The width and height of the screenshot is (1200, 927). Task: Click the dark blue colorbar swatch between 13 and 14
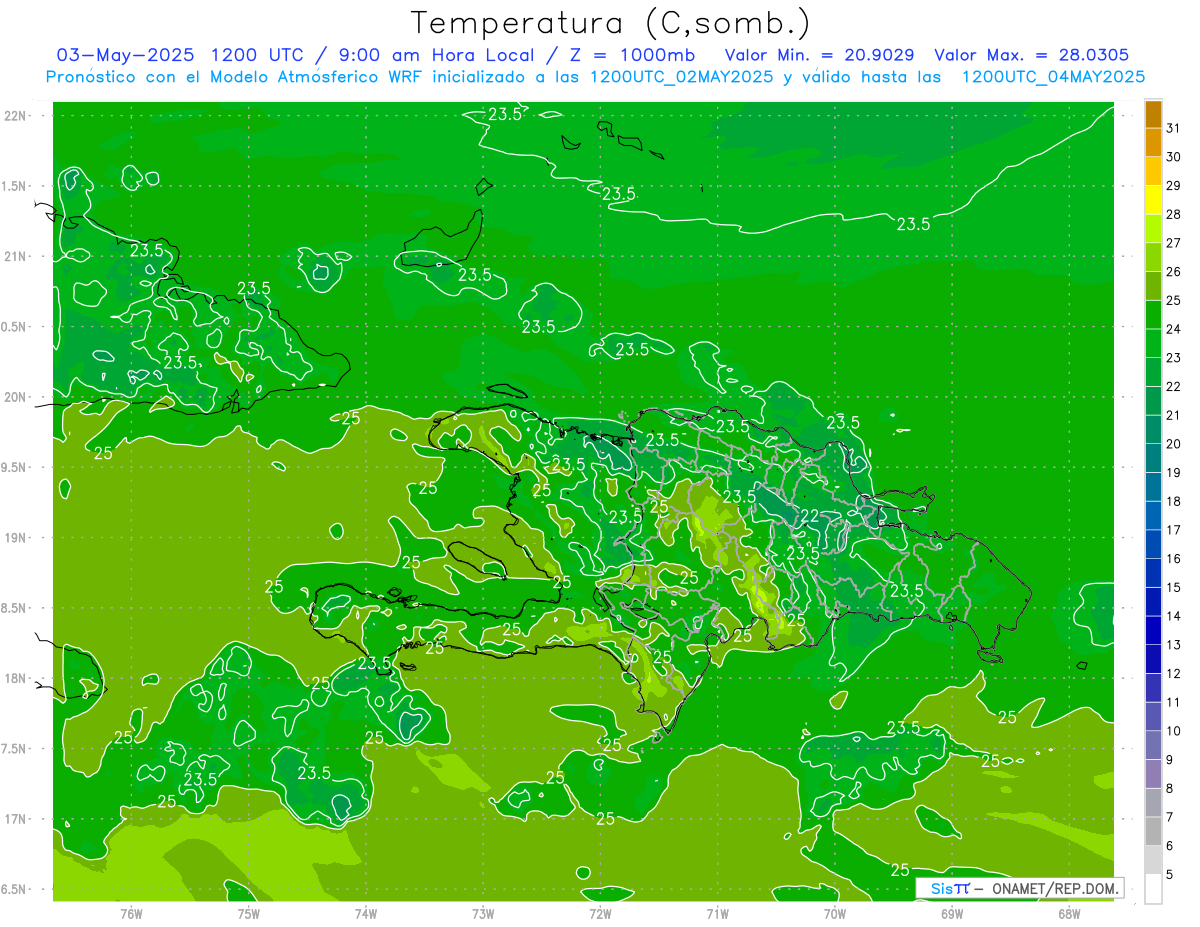(1153, 631)
